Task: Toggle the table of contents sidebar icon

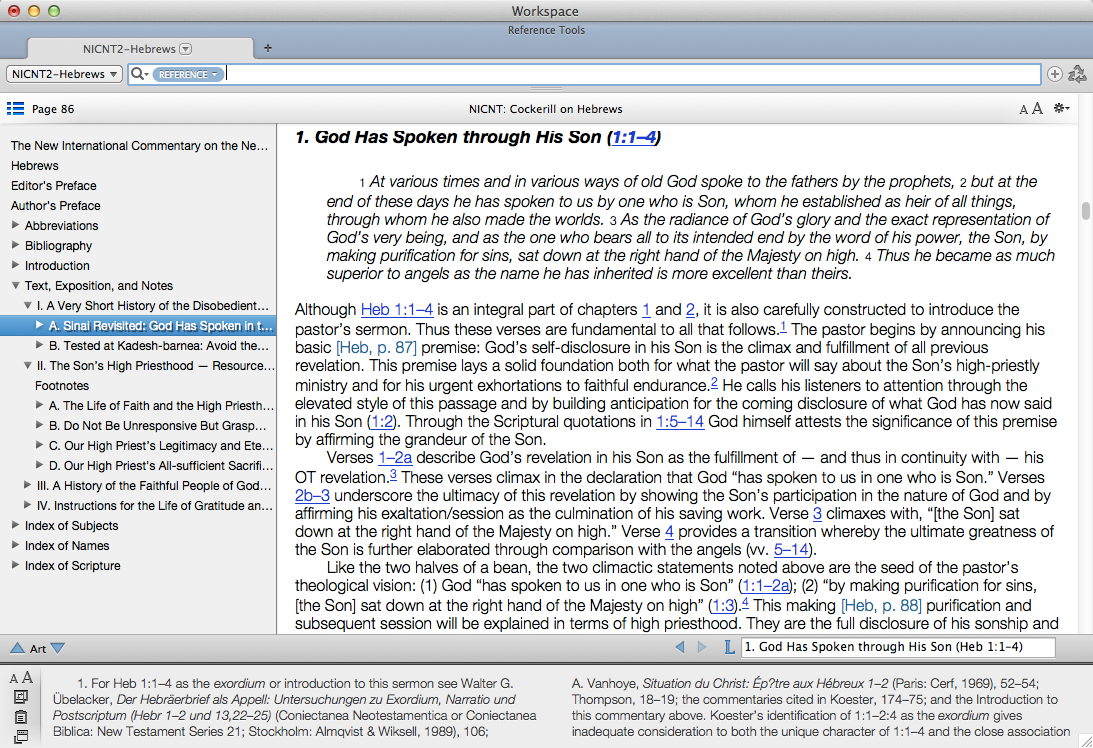Action: tap(15, 109)
